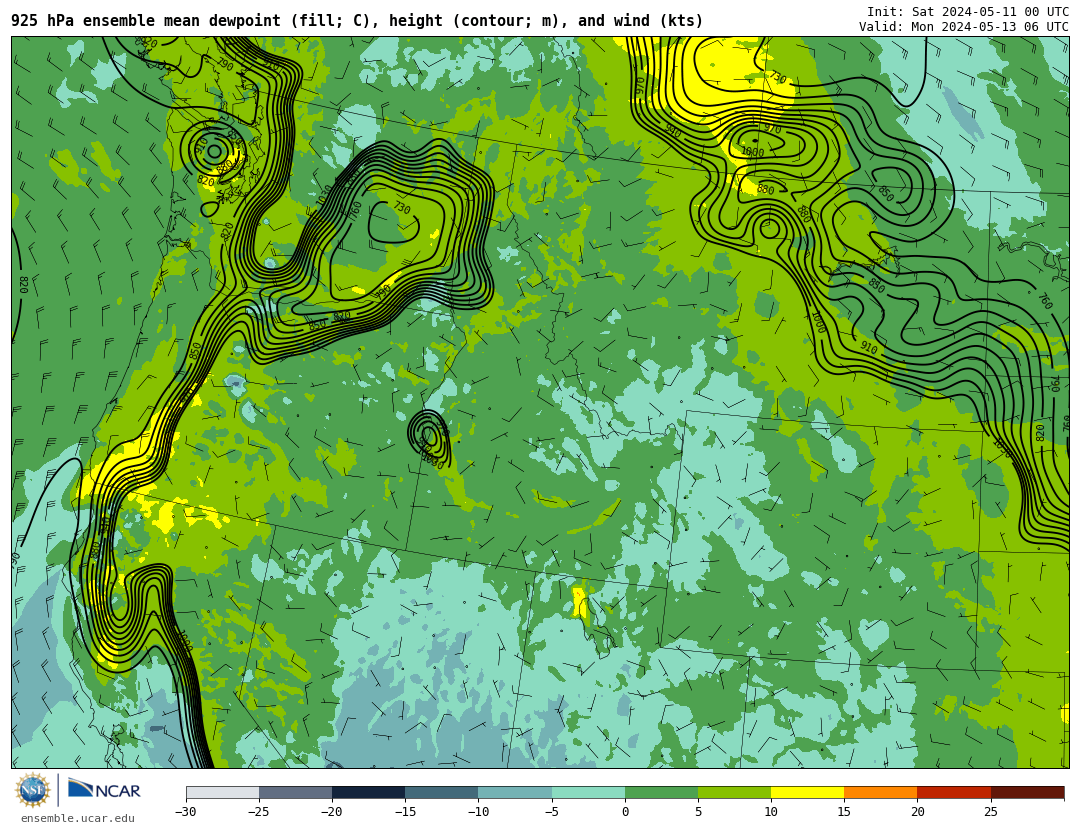
Task: Click the Init: Sat 2024-05-11 00 UTC text
Action: pos(968,12)
